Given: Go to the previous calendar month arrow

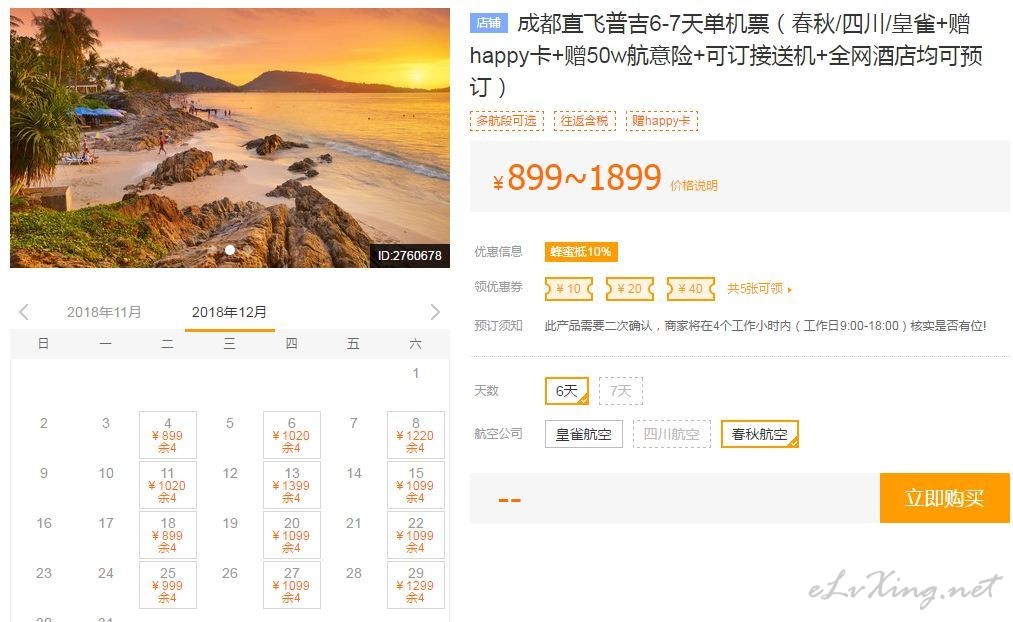Looking at the screenshot, I should [24, 313].
